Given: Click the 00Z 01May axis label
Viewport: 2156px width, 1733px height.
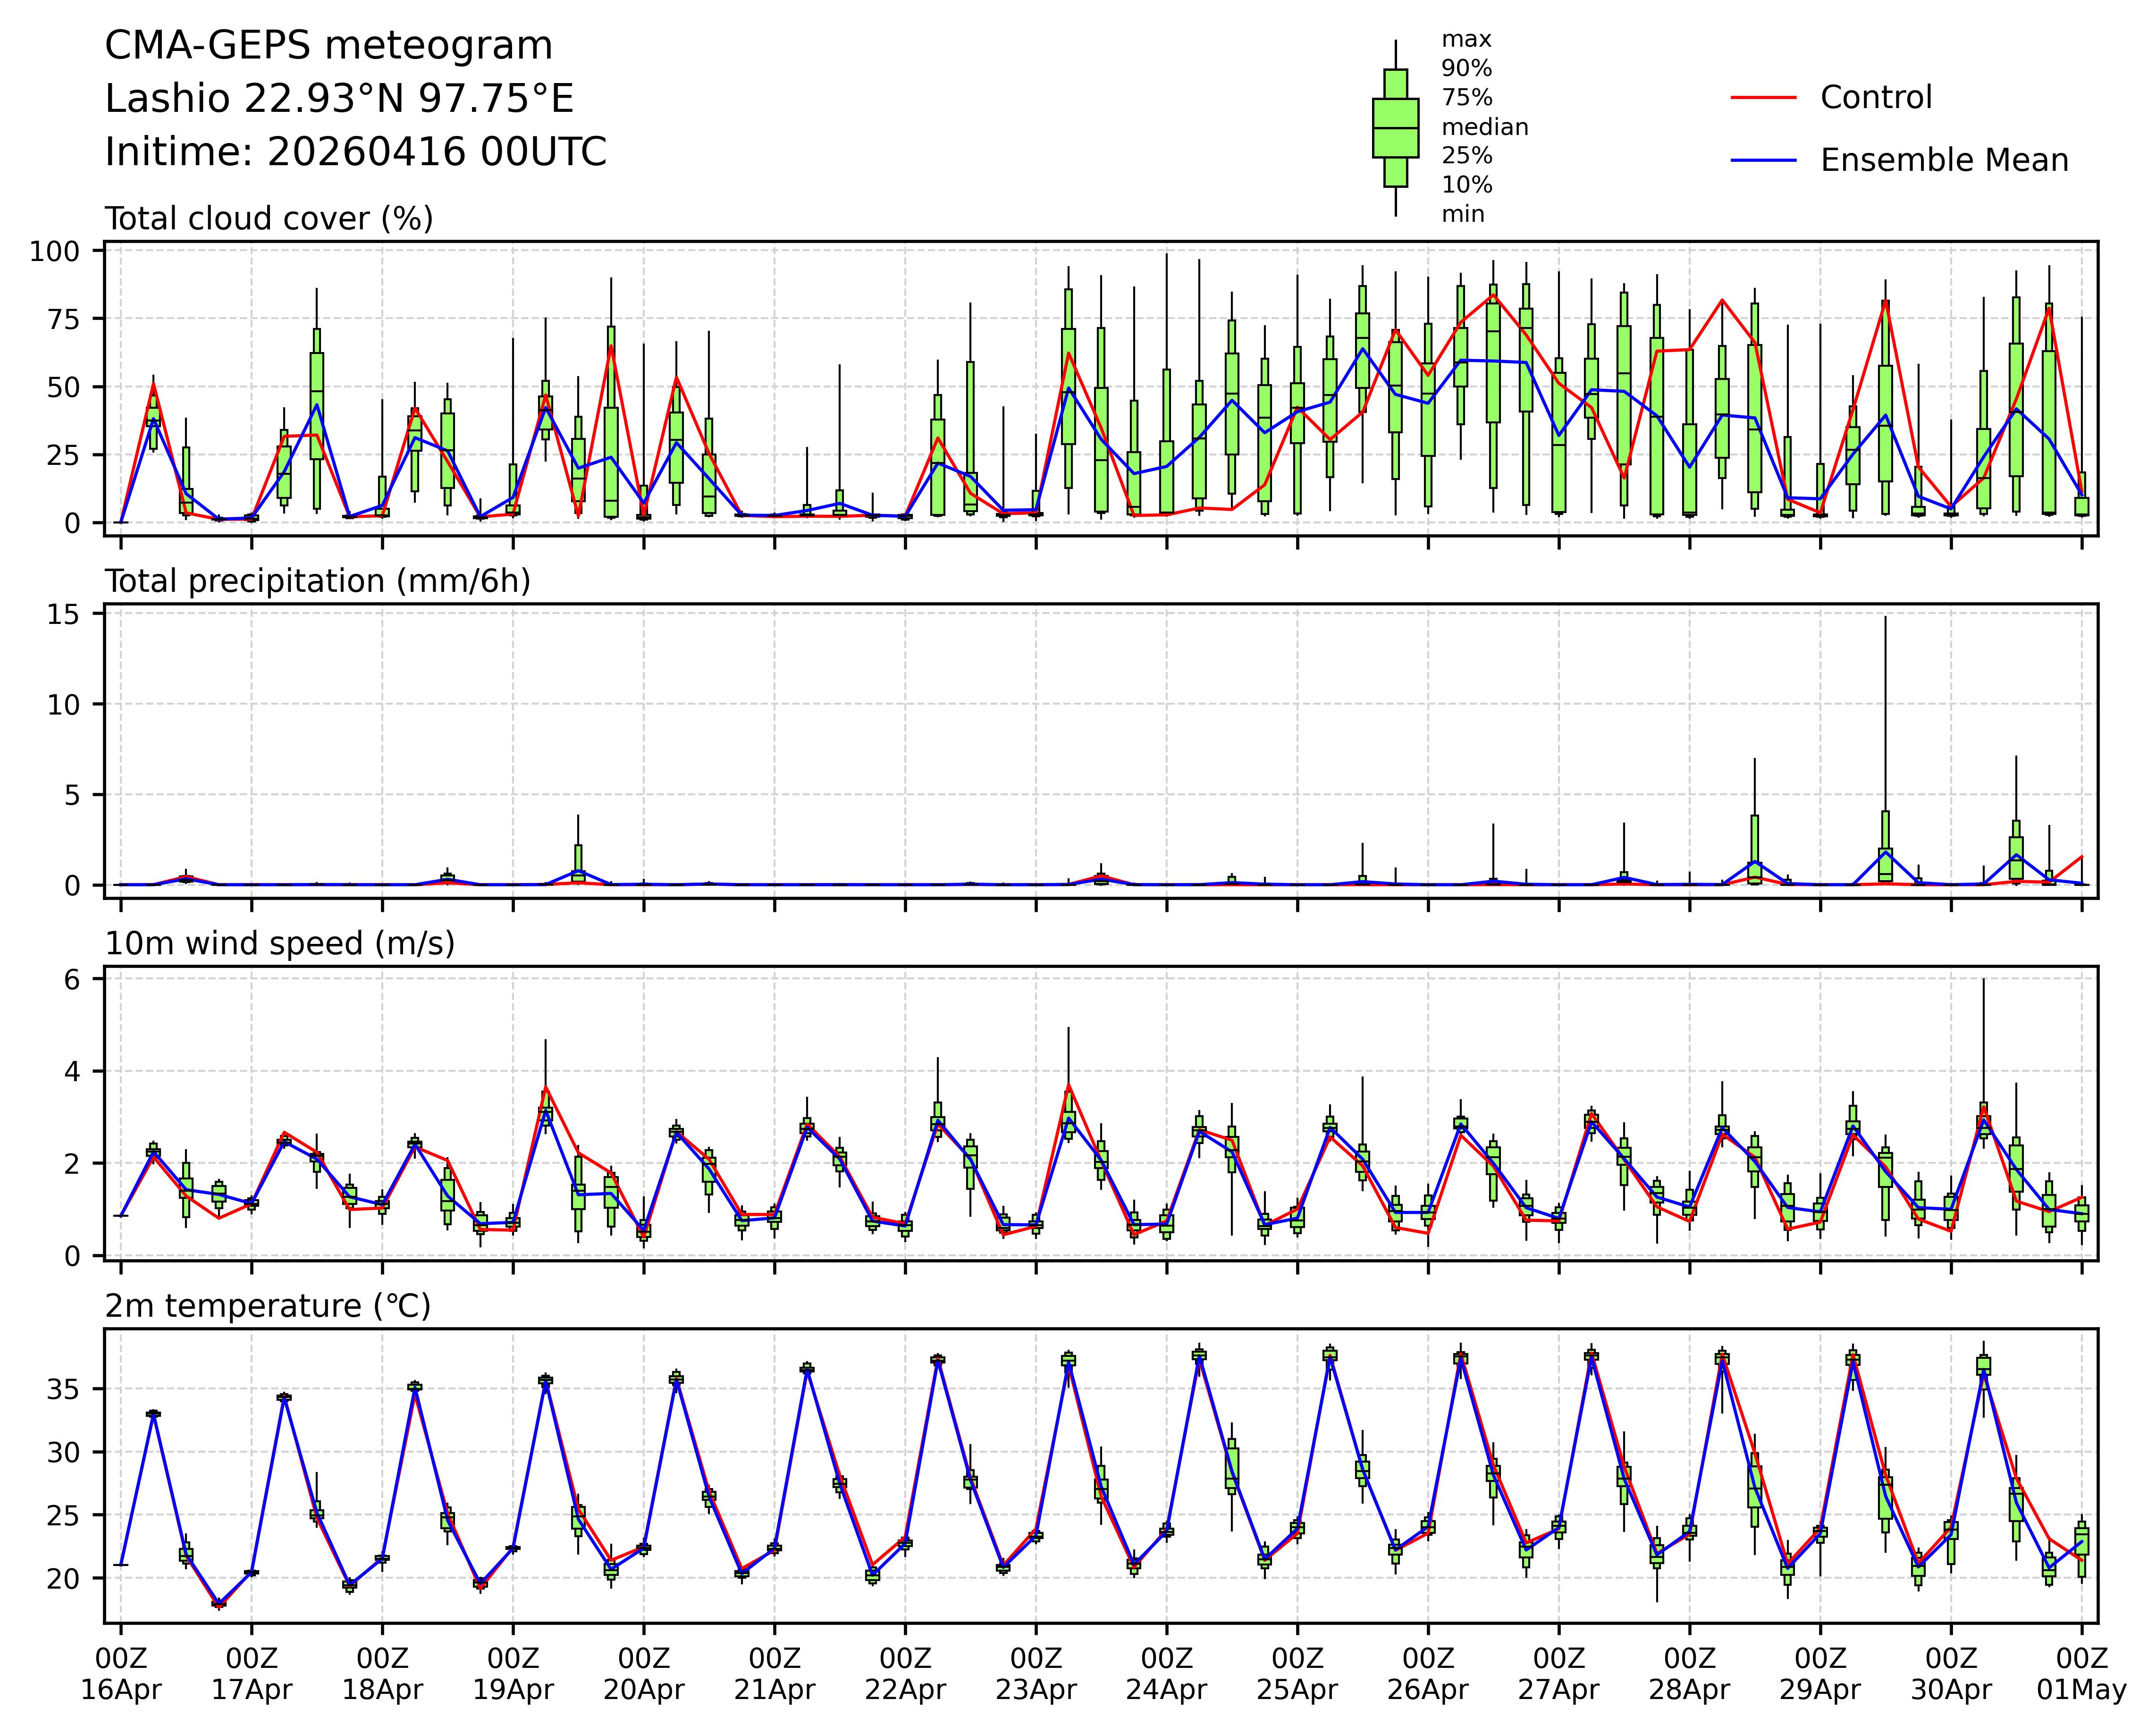Looking at the screenshot, I should coord(2082,1674).
